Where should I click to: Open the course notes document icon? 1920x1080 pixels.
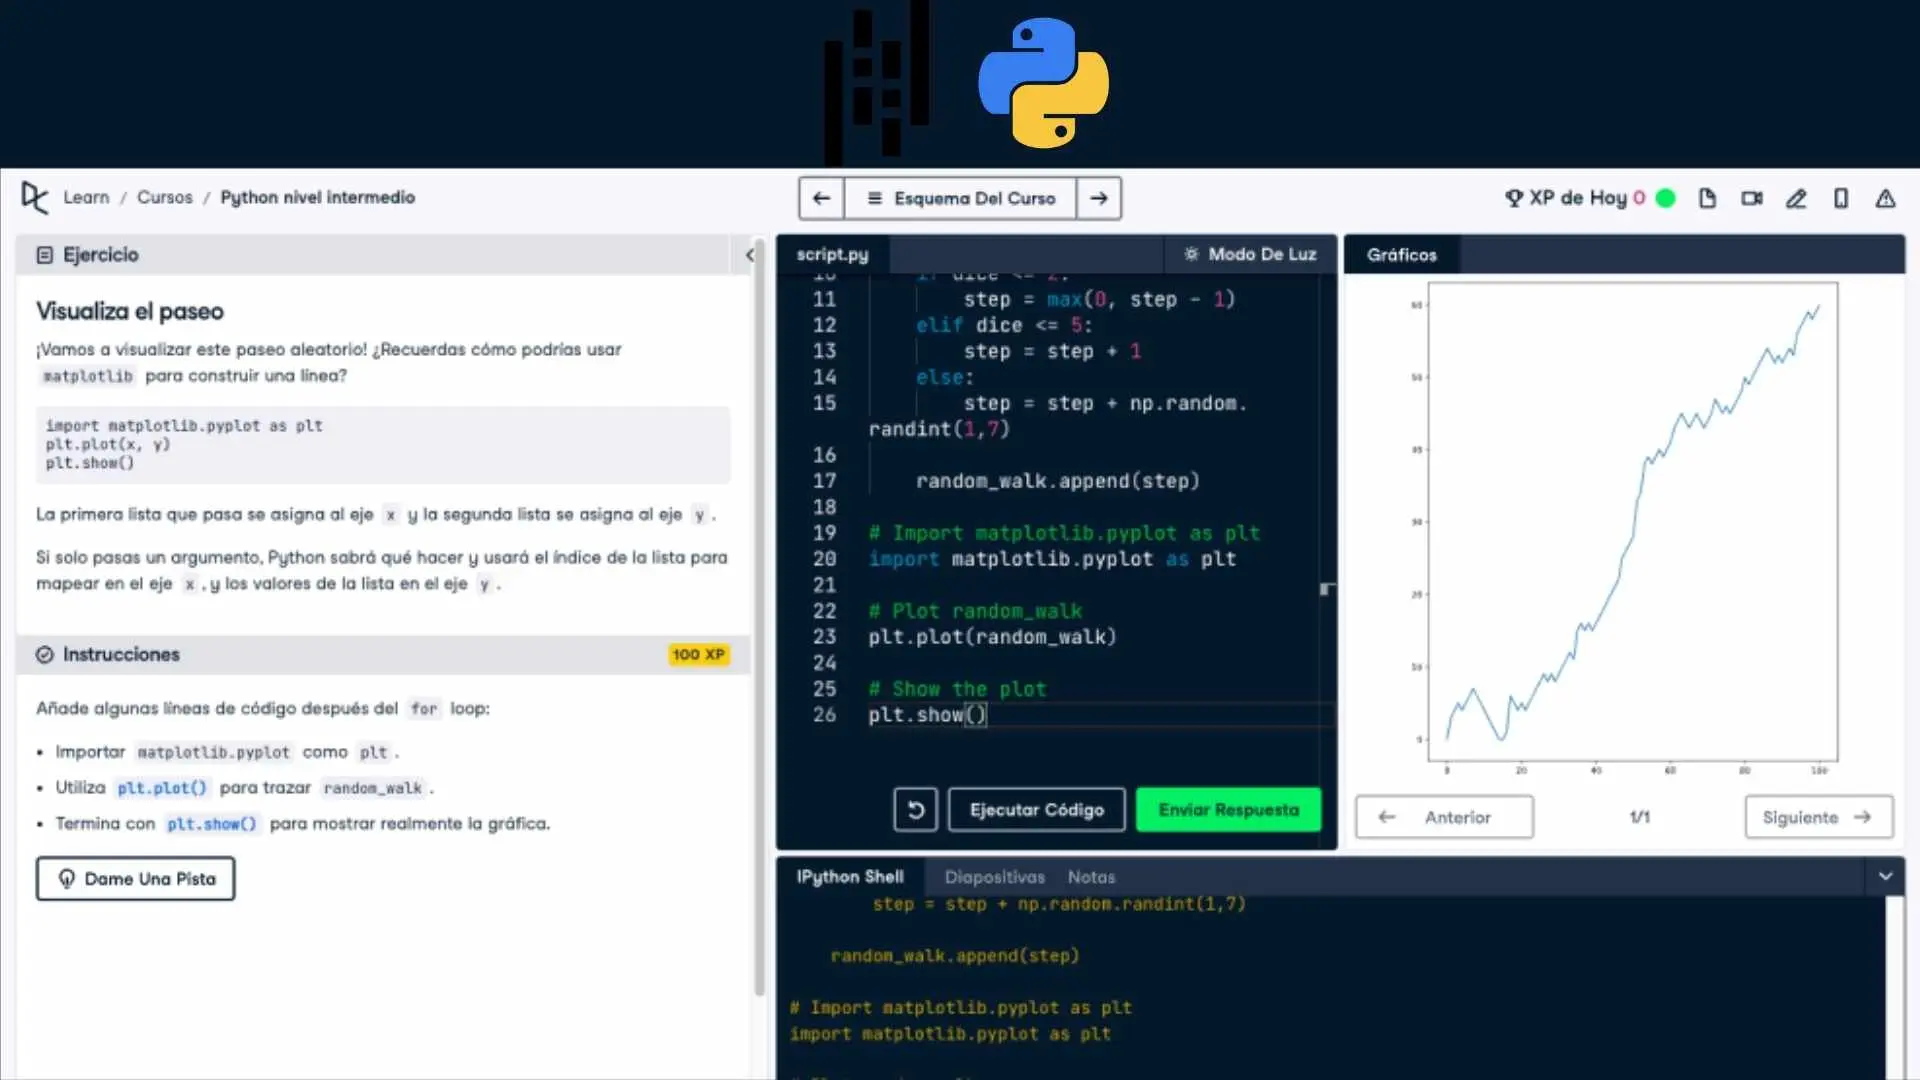tap(1707, 198)
